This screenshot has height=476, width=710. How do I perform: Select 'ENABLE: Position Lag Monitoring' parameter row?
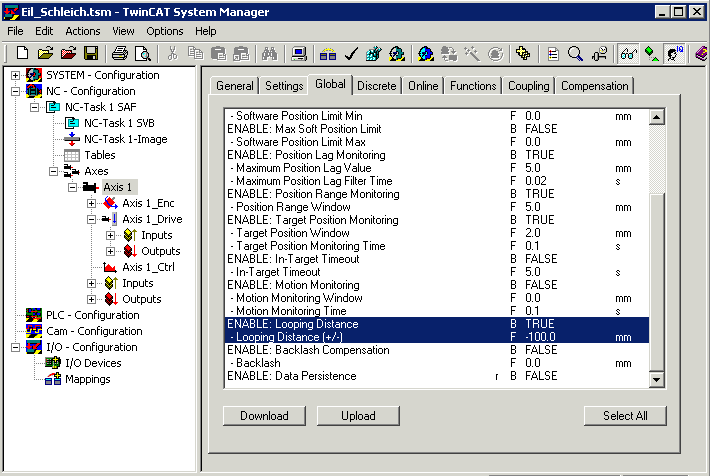pyautogui.click(x=437, y=155)
